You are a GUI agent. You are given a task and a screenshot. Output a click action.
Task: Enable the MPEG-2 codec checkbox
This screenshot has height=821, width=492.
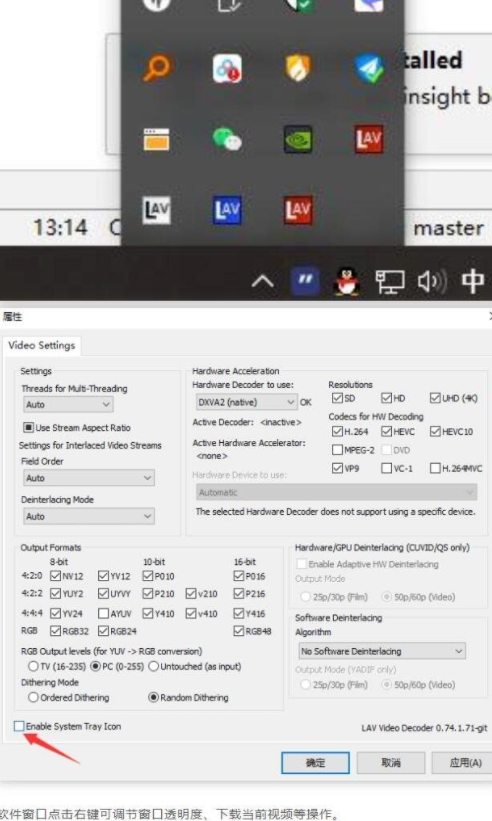(337, 450)
